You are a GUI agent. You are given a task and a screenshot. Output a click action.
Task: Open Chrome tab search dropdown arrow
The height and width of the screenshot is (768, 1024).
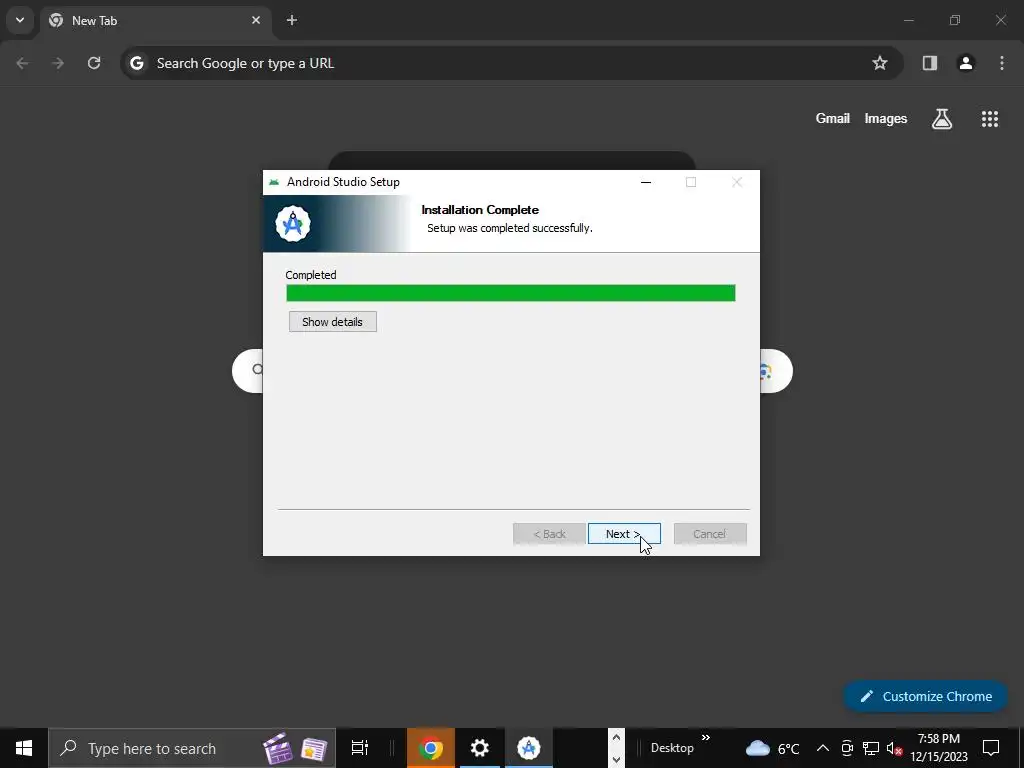20,20
